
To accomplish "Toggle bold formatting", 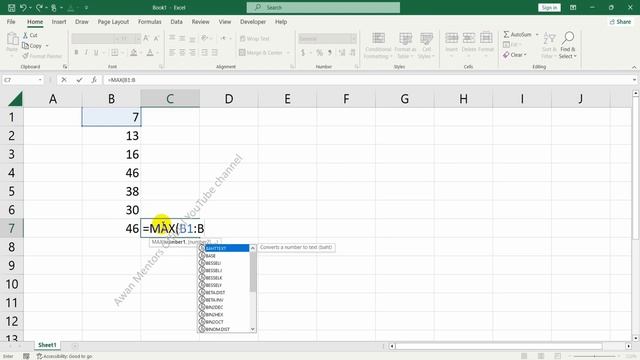I will pyautogui.click(x=76, y=53).
